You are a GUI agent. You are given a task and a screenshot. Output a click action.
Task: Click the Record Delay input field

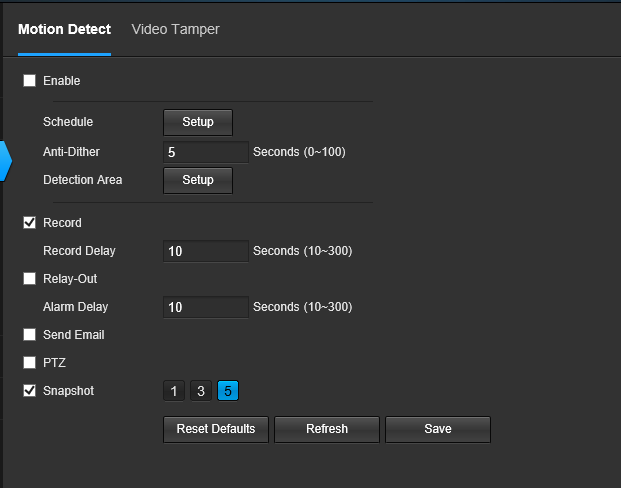pos(206,251)
